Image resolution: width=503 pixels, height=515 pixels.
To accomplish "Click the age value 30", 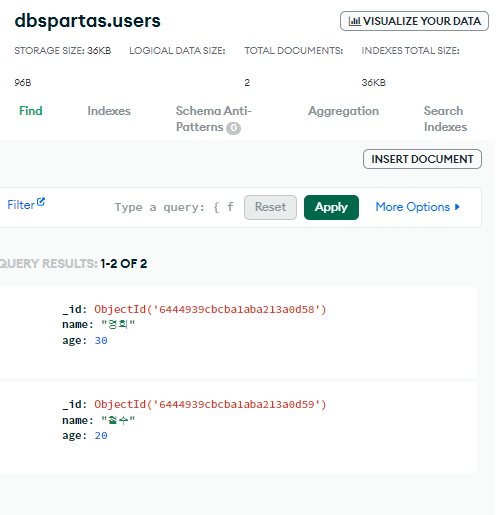I will pyautogui.click(x=101, y=341).
